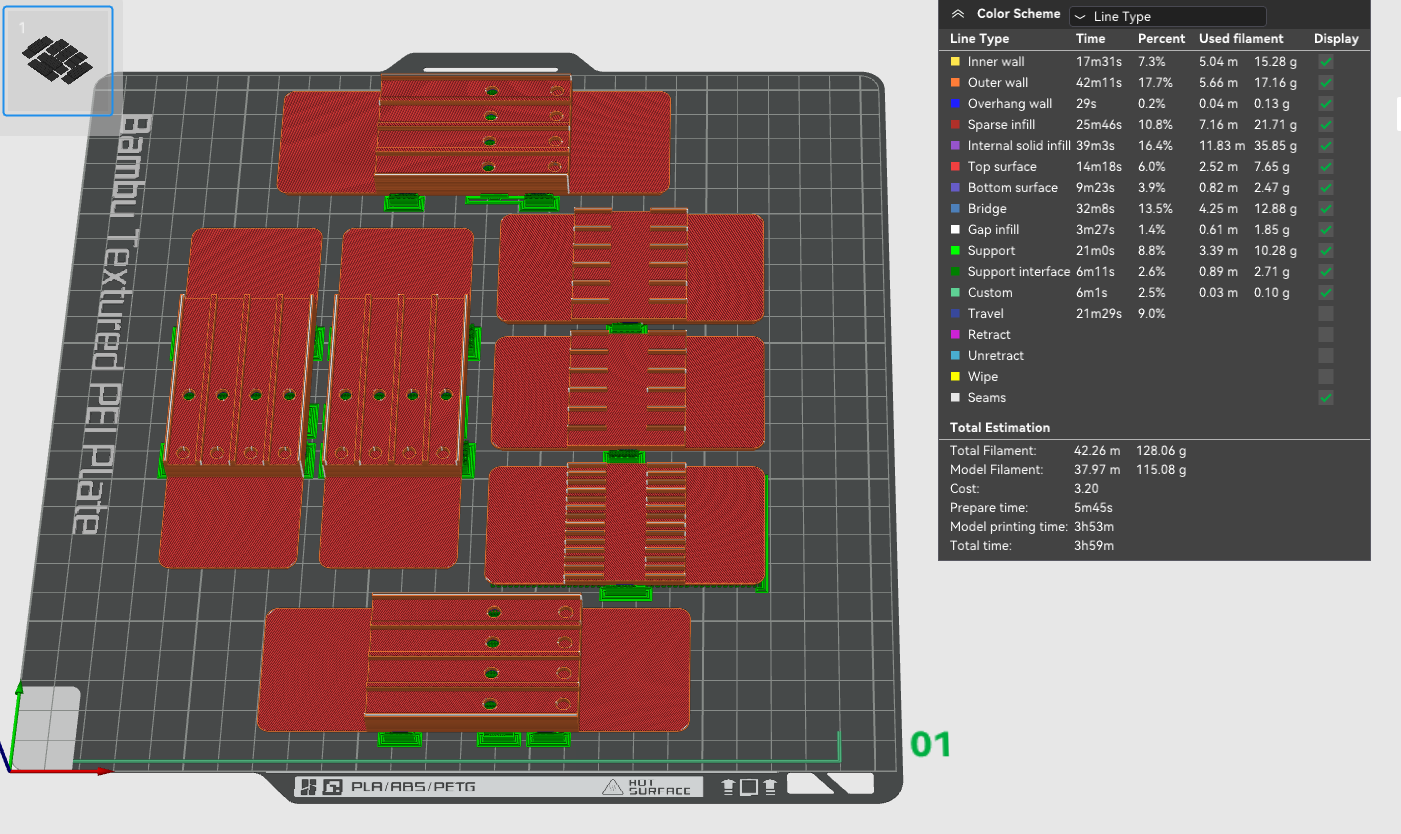Click the yellow Inner wall color swatch

pos(955,62)
